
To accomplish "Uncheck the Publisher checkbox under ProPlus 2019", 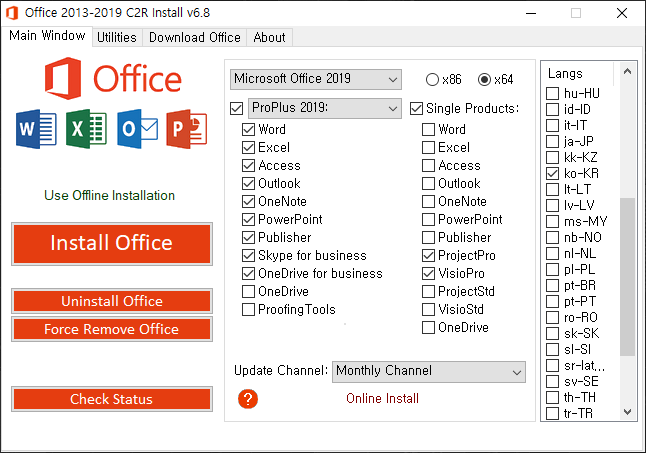I will [249, 238].
